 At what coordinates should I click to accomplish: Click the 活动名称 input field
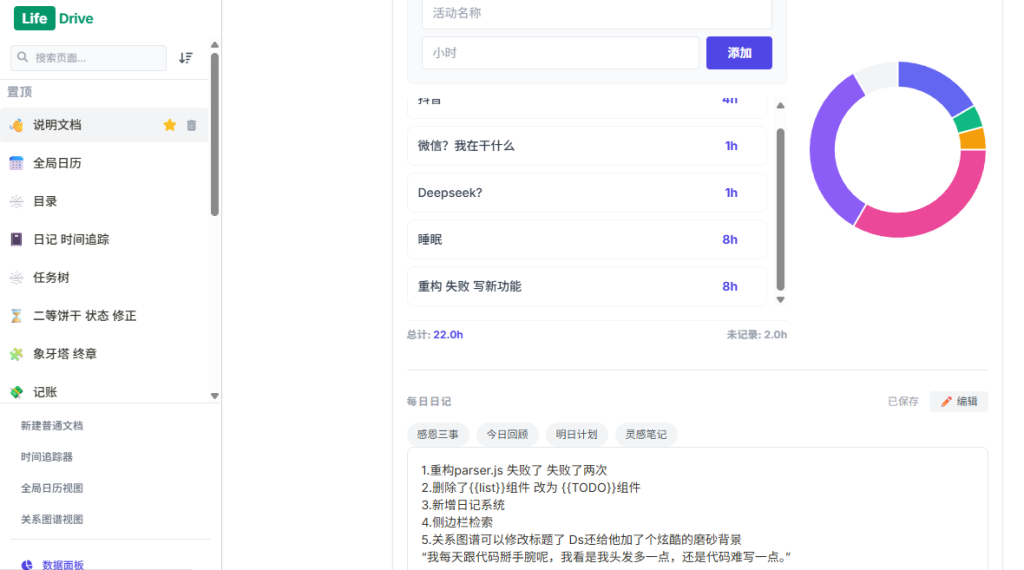point(596,14)
